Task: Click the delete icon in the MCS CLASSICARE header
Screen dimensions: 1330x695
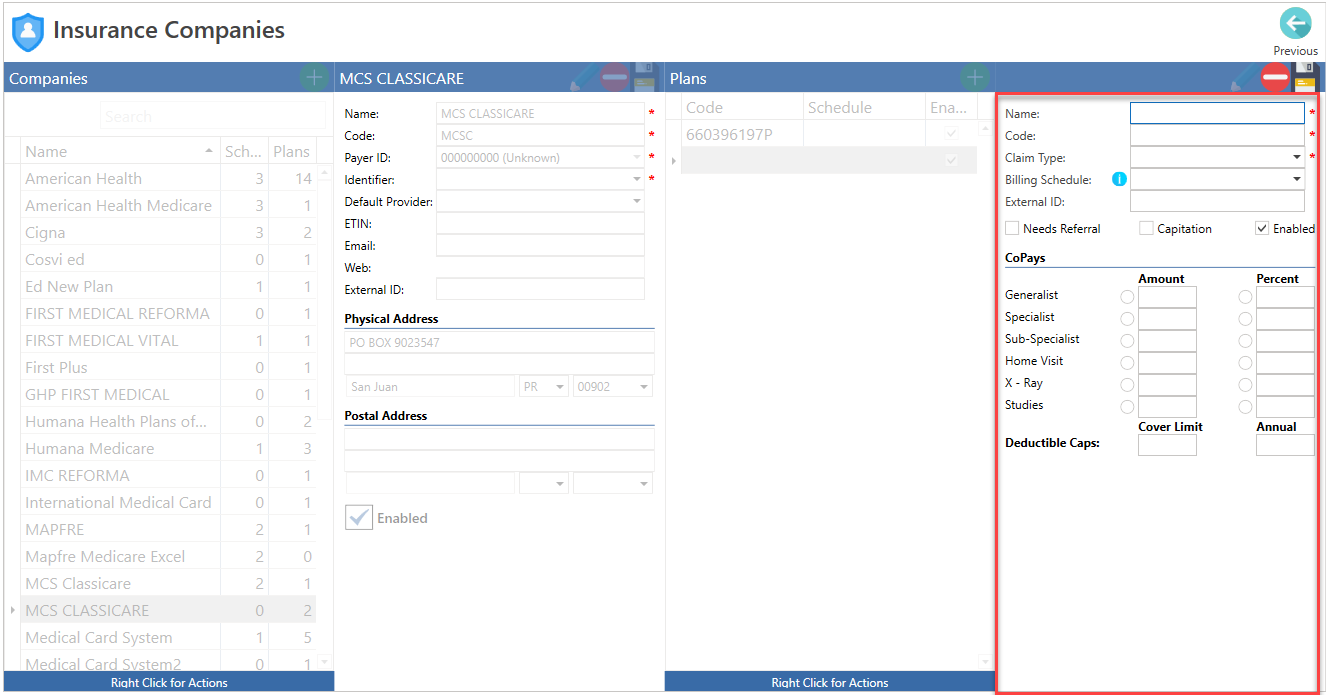Action: tap(615, 78)
